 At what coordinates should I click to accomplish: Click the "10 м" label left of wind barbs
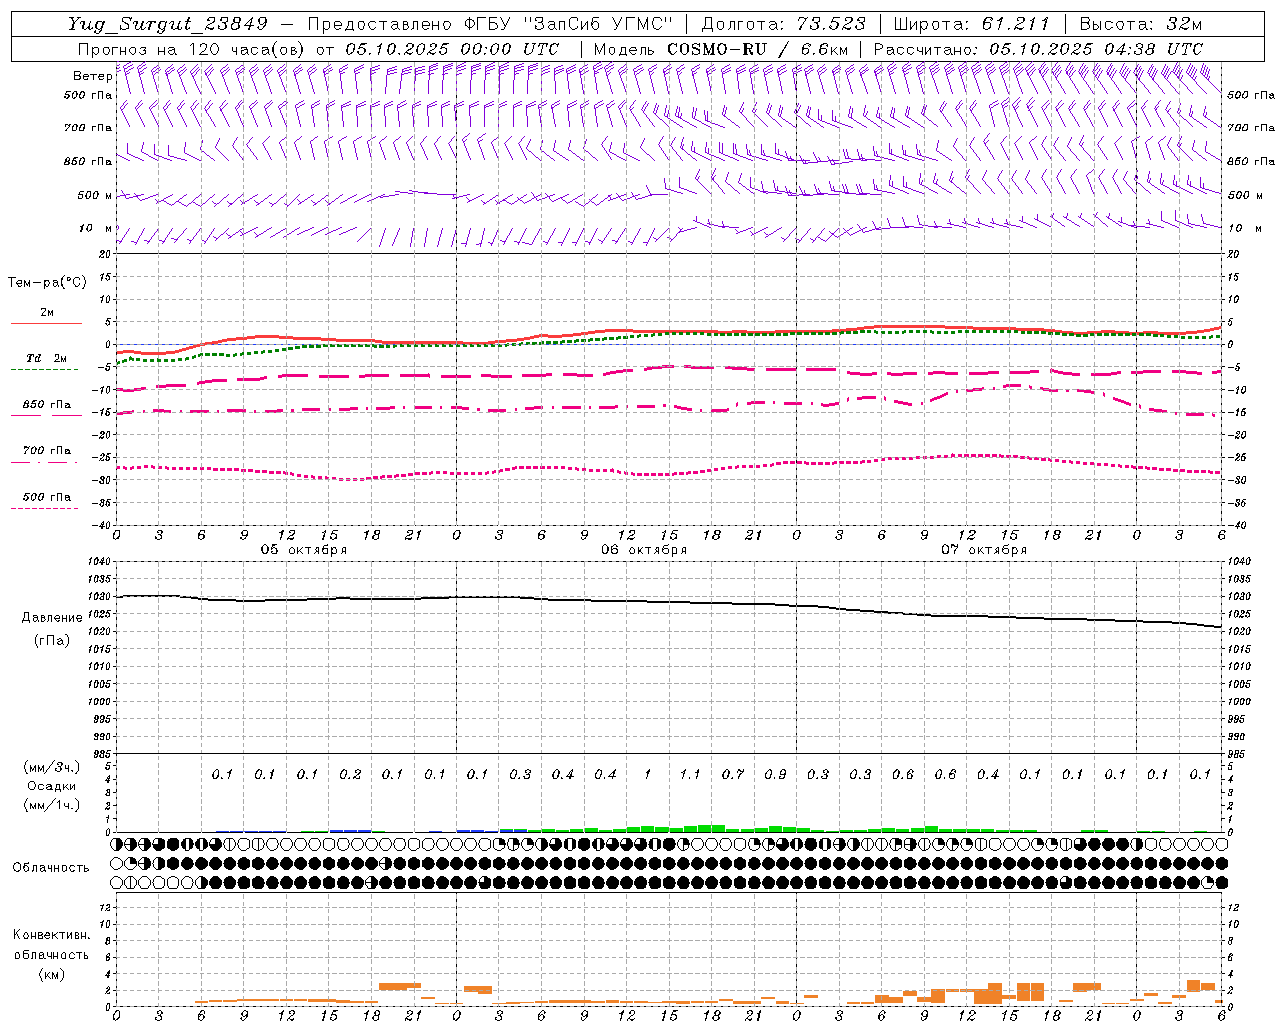(x=96, y=228)
